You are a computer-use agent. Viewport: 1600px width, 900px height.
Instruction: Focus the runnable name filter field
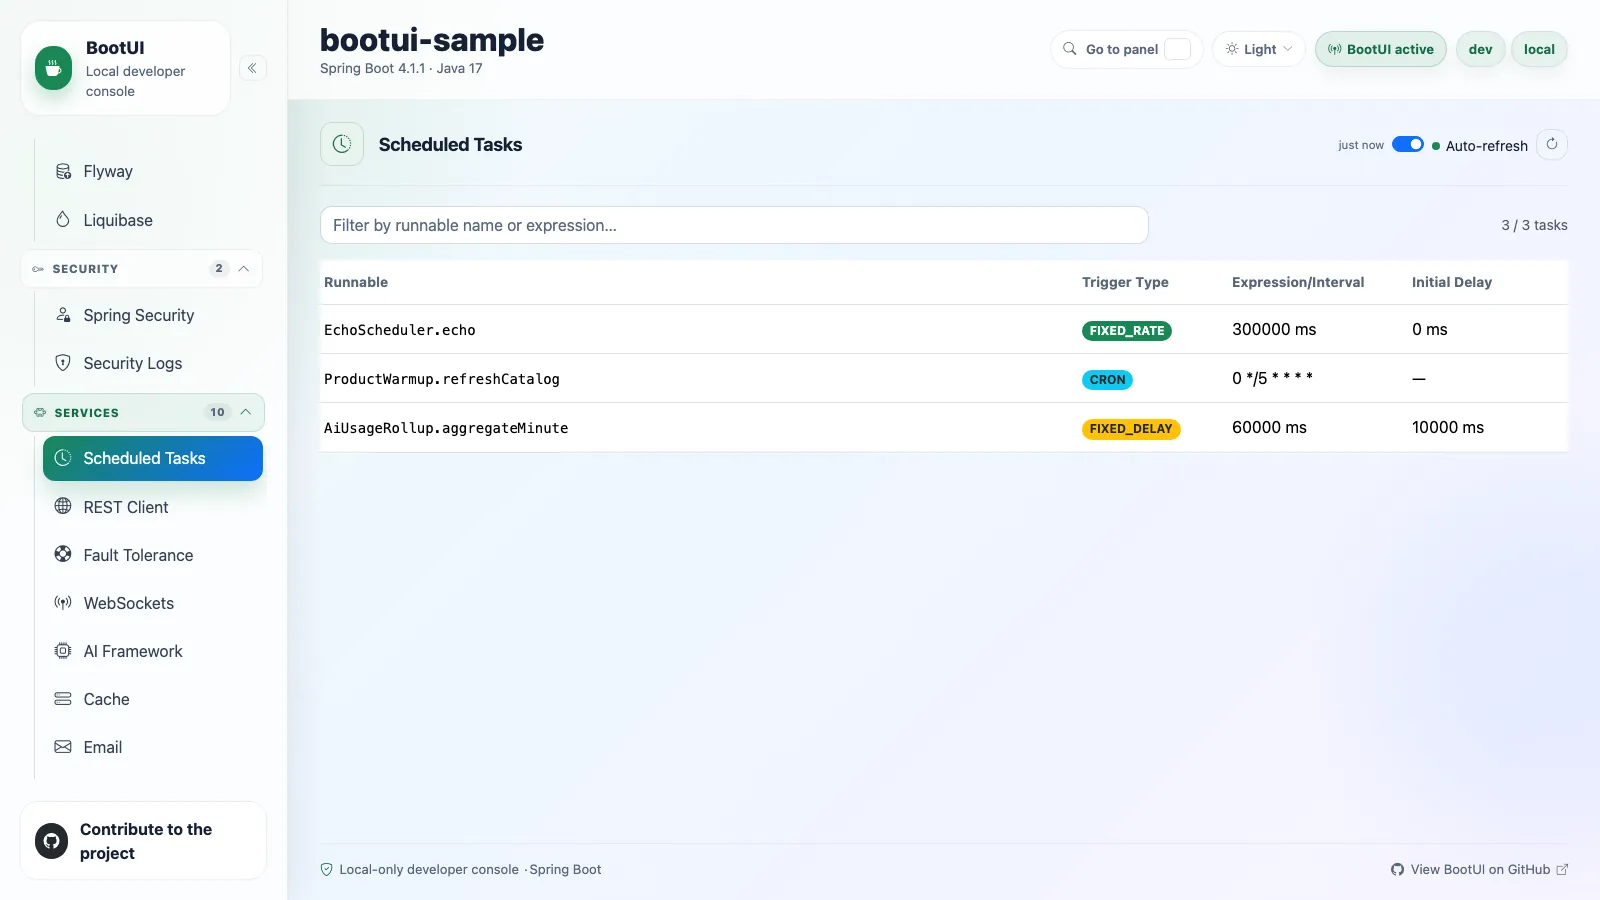click(x=734, y=225)
